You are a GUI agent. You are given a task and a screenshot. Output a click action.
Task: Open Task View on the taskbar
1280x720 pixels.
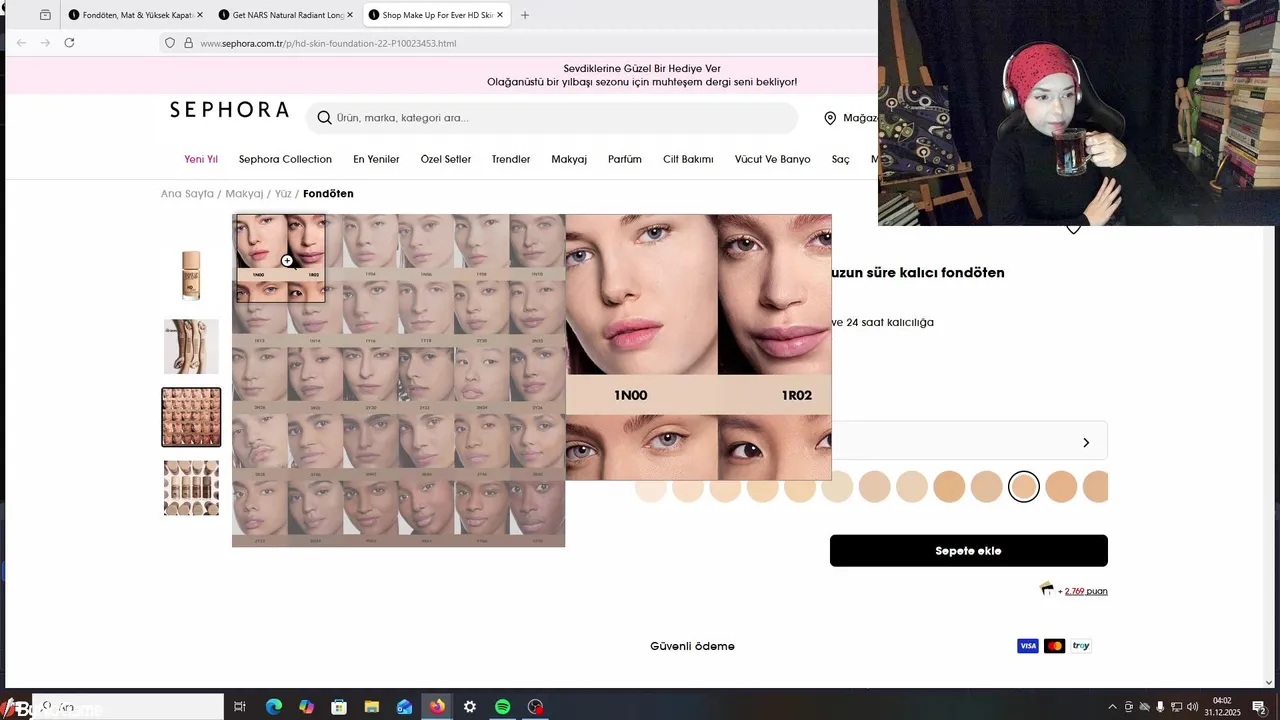(240, 707)
